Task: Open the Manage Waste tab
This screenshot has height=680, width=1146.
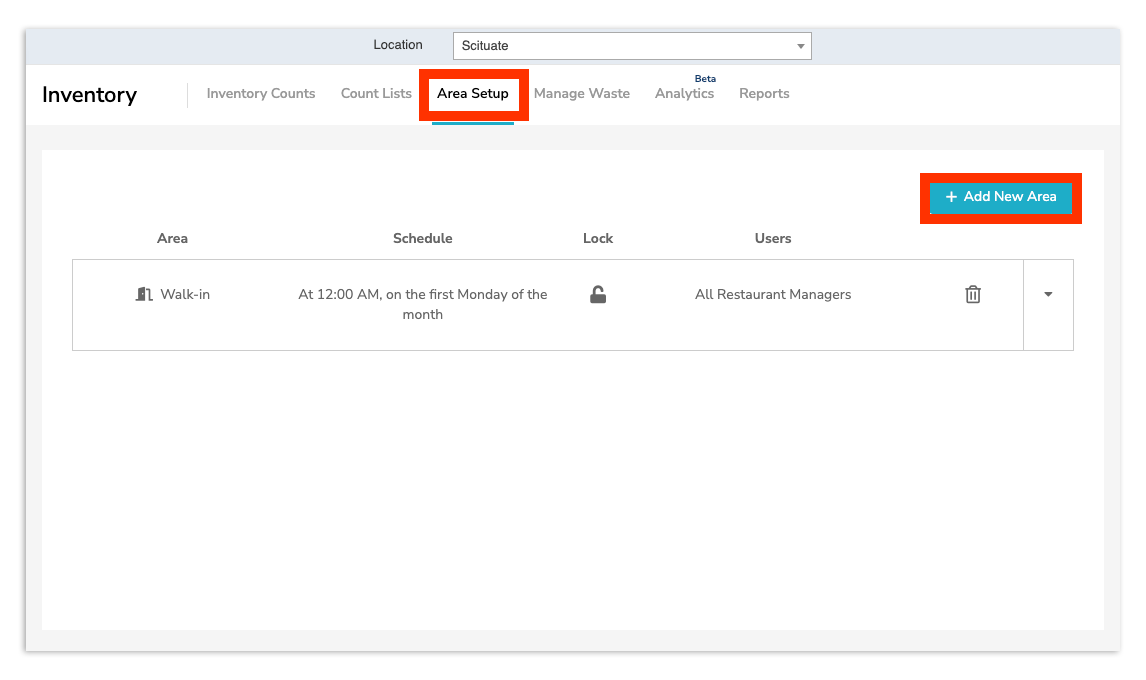Action: coord(581,93)
